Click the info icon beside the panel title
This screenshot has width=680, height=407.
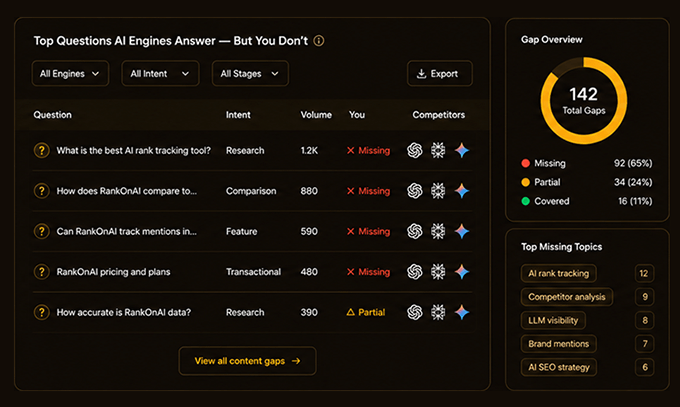[319, 41]
